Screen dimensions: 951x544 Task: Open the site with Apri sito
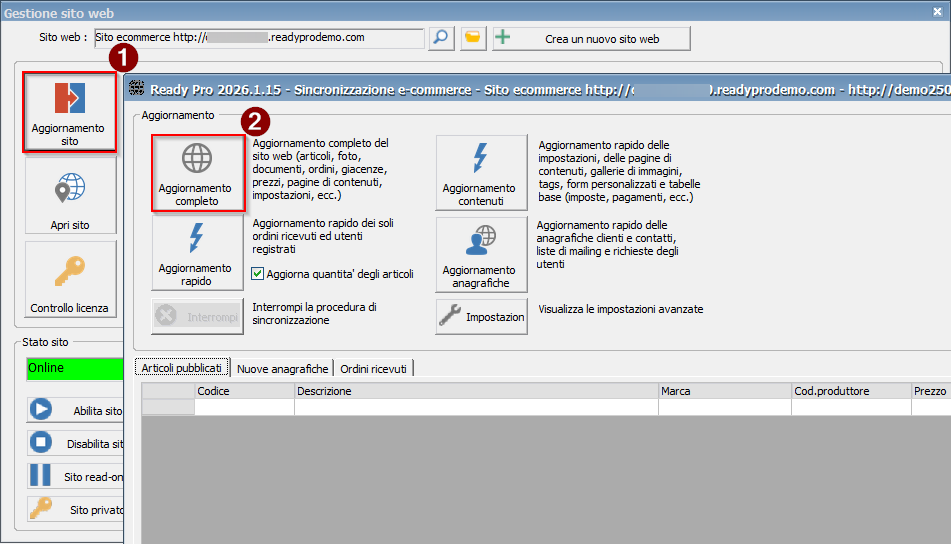(70, 196)
